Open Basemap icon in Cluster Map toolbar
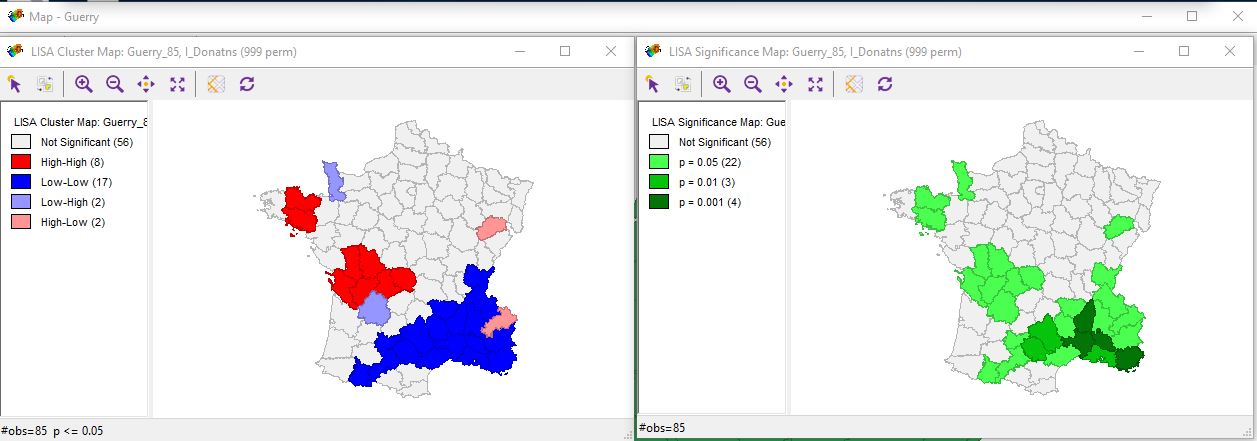Screen dimensions: 1257x441 point(215,84)
